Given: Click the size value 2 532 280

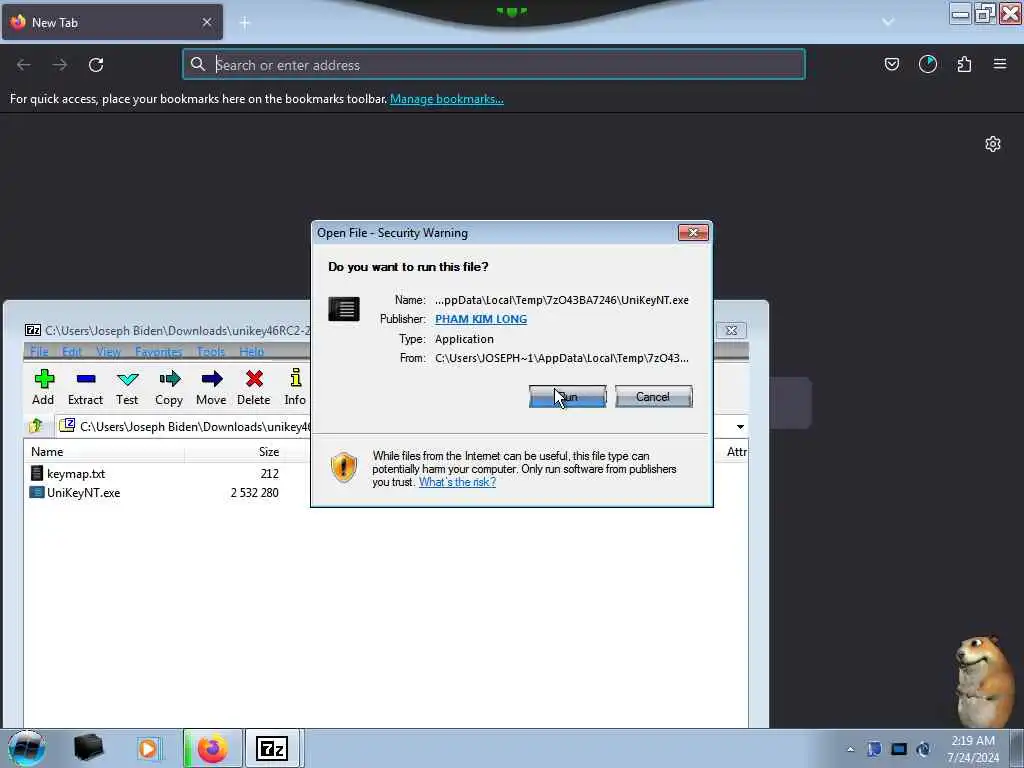Looking at the screenshot, I should pyautogui.click(x=255, y=493).
